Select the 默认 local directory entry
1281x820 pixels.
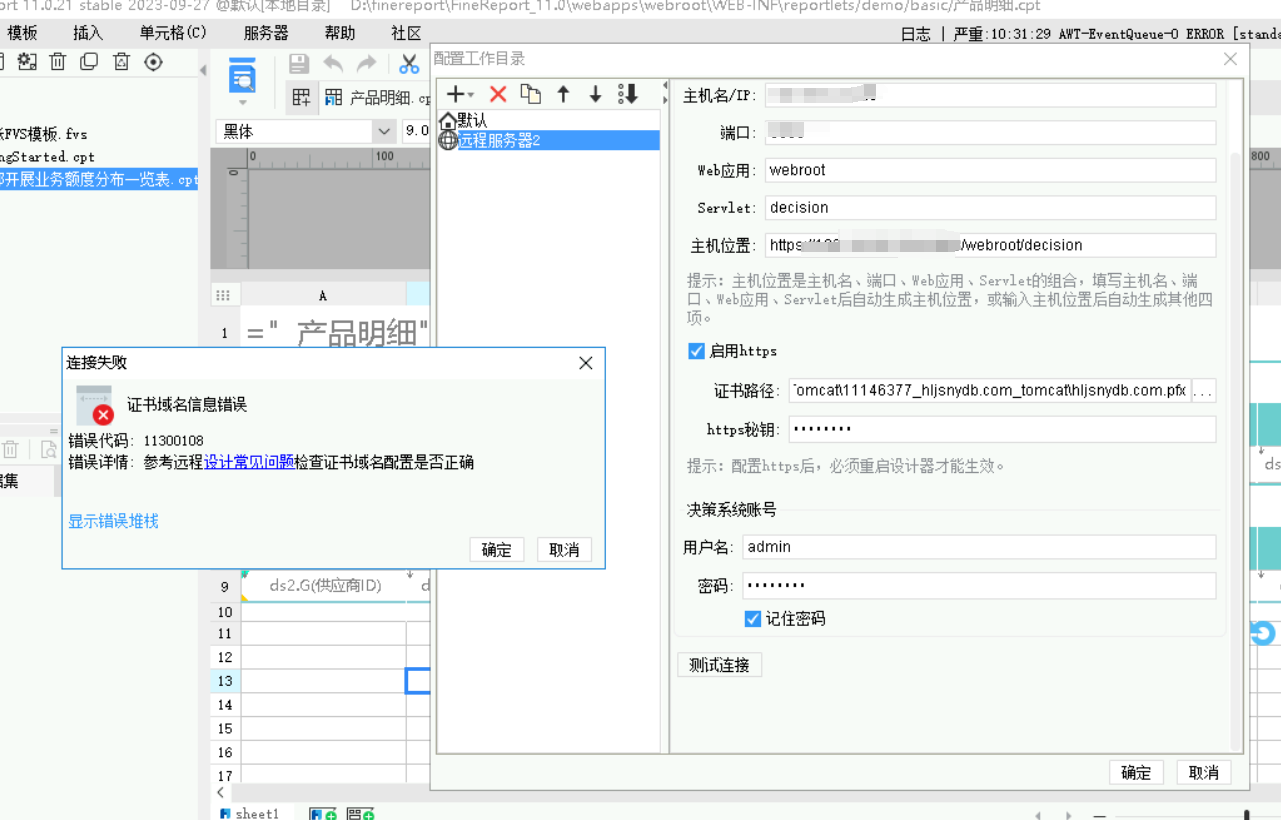click(x=549, y=120)
